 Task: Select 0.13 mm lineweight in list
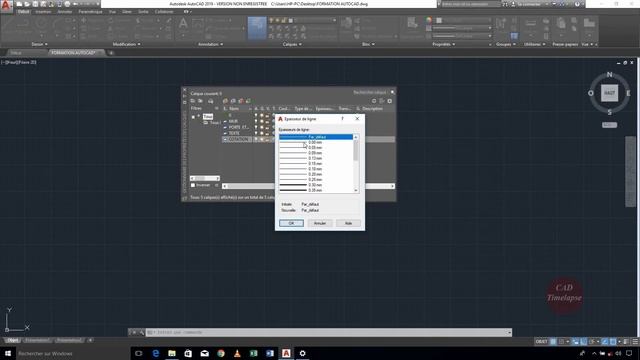coord(316,158)
